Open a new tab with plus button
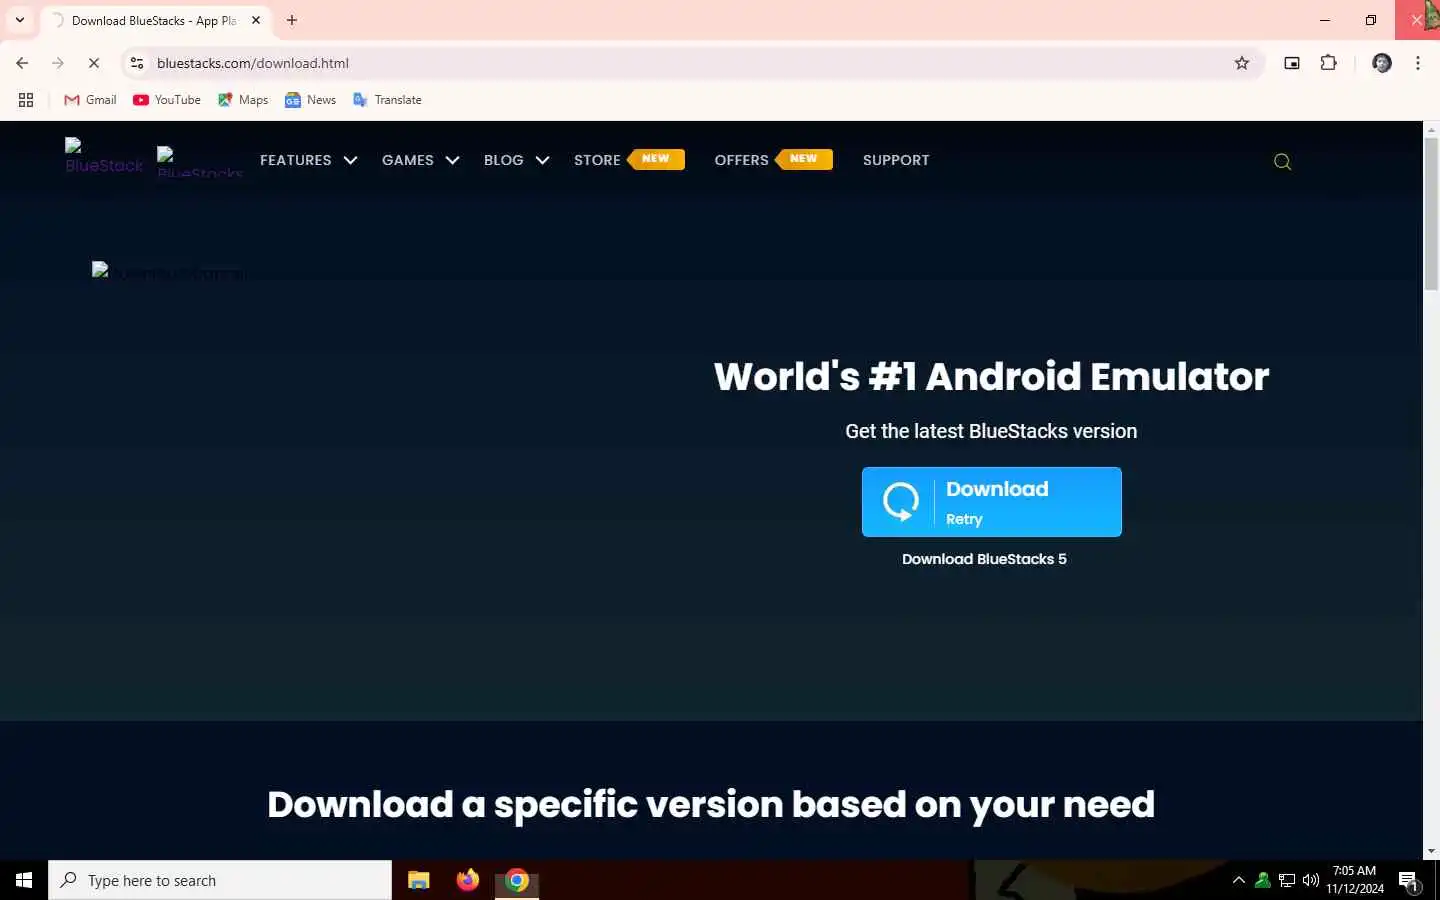 tap(292, 20)
